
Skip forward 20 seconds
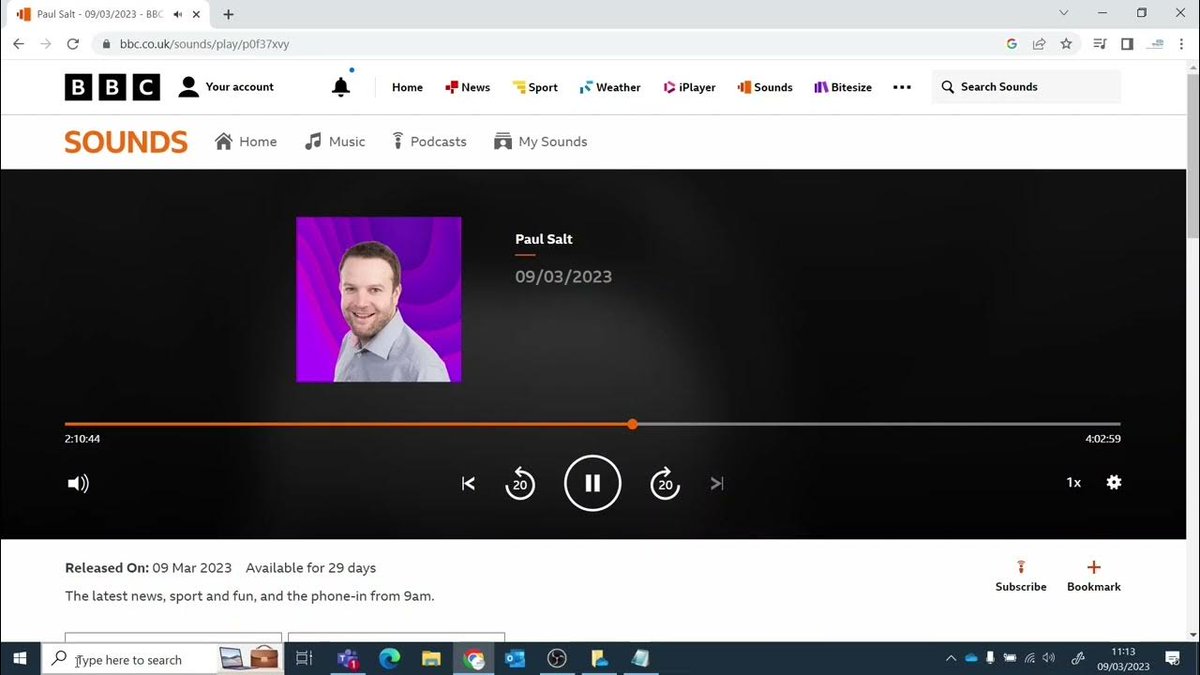click(665, 483)
